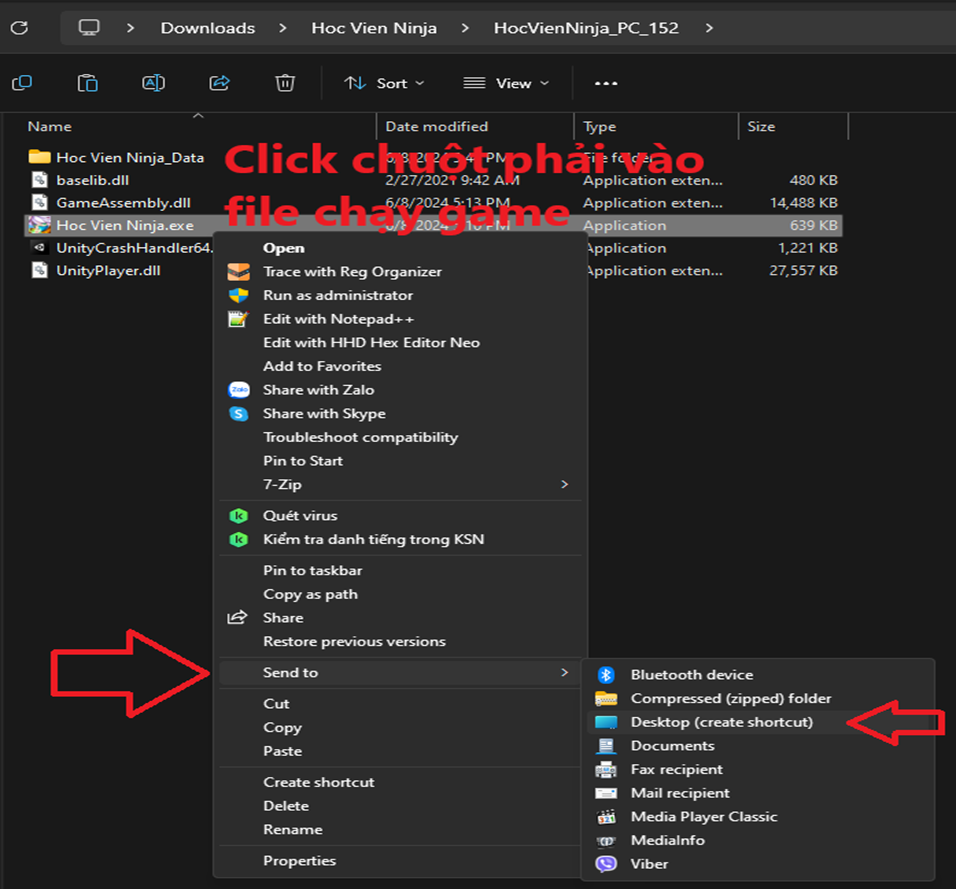Expand the 7-Zip submenu
The image size is (956, 889).
564,485
